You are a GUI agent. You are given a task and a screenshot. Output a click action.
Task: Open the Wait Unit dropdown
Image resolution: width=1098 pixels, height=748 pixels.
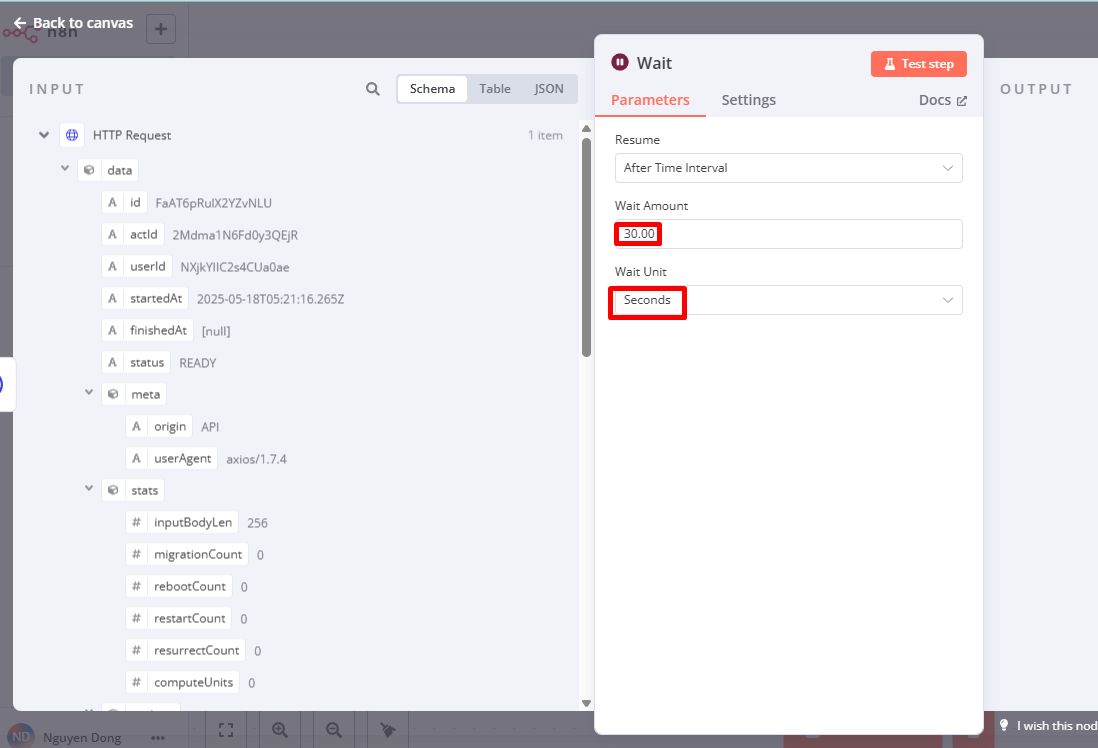[788, 300]
